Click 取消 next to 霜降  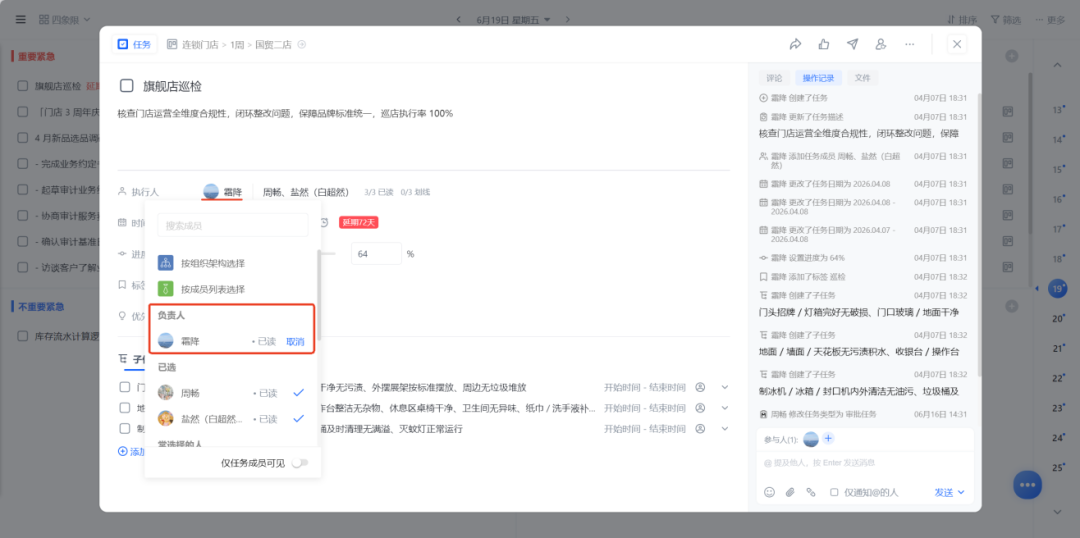click(295, 342)
